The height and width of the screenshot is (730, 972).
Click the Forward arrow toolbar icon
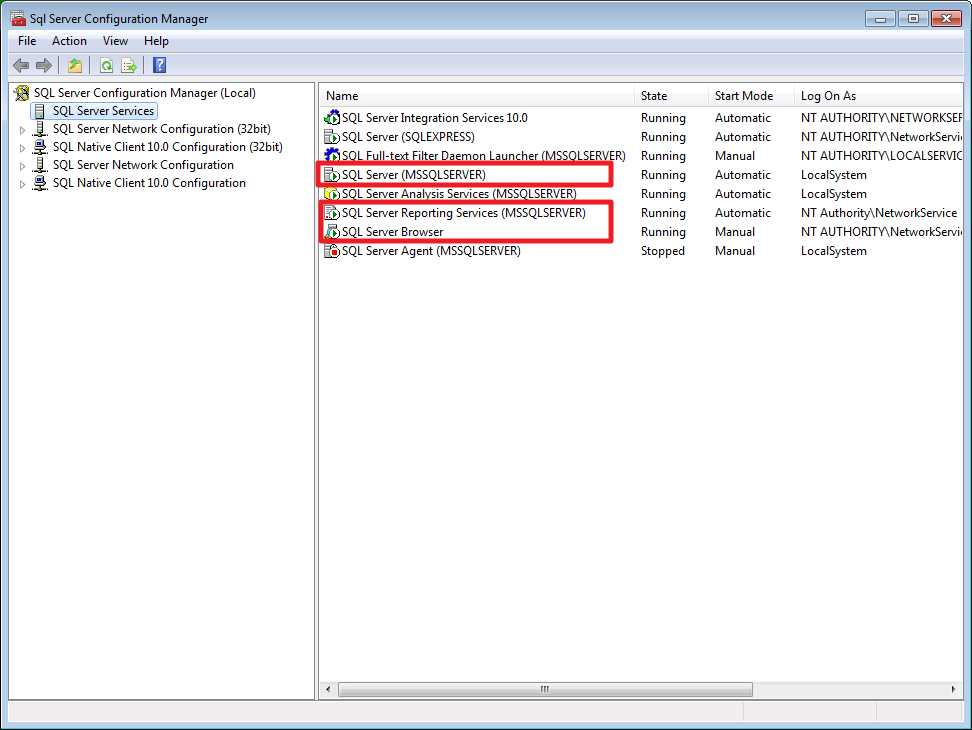click(43, 65)
